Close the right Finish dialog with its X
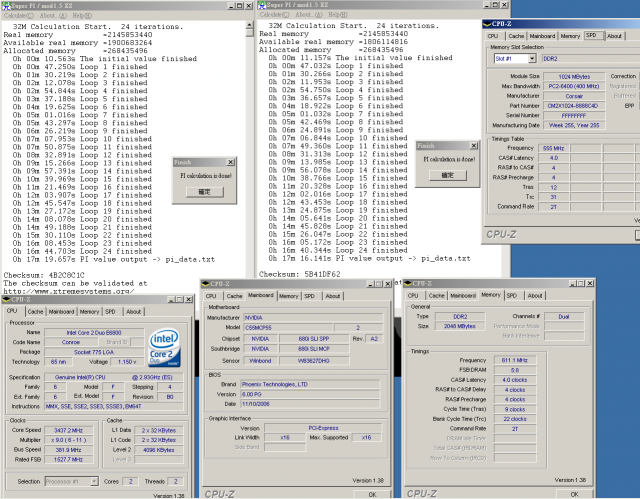 (473, 146)
